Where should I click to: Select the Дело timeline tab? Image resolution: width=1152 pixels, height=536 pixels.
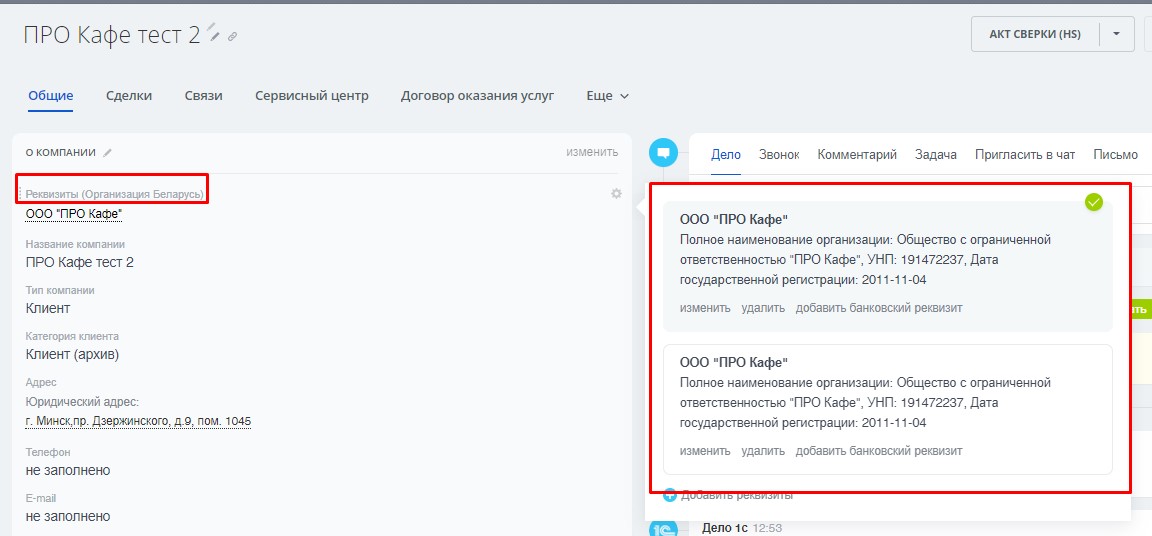726,155
